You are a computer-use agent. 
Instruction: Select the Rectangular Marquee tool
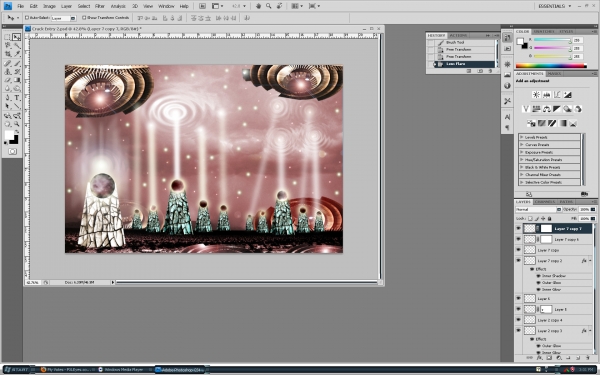(7, 37)
